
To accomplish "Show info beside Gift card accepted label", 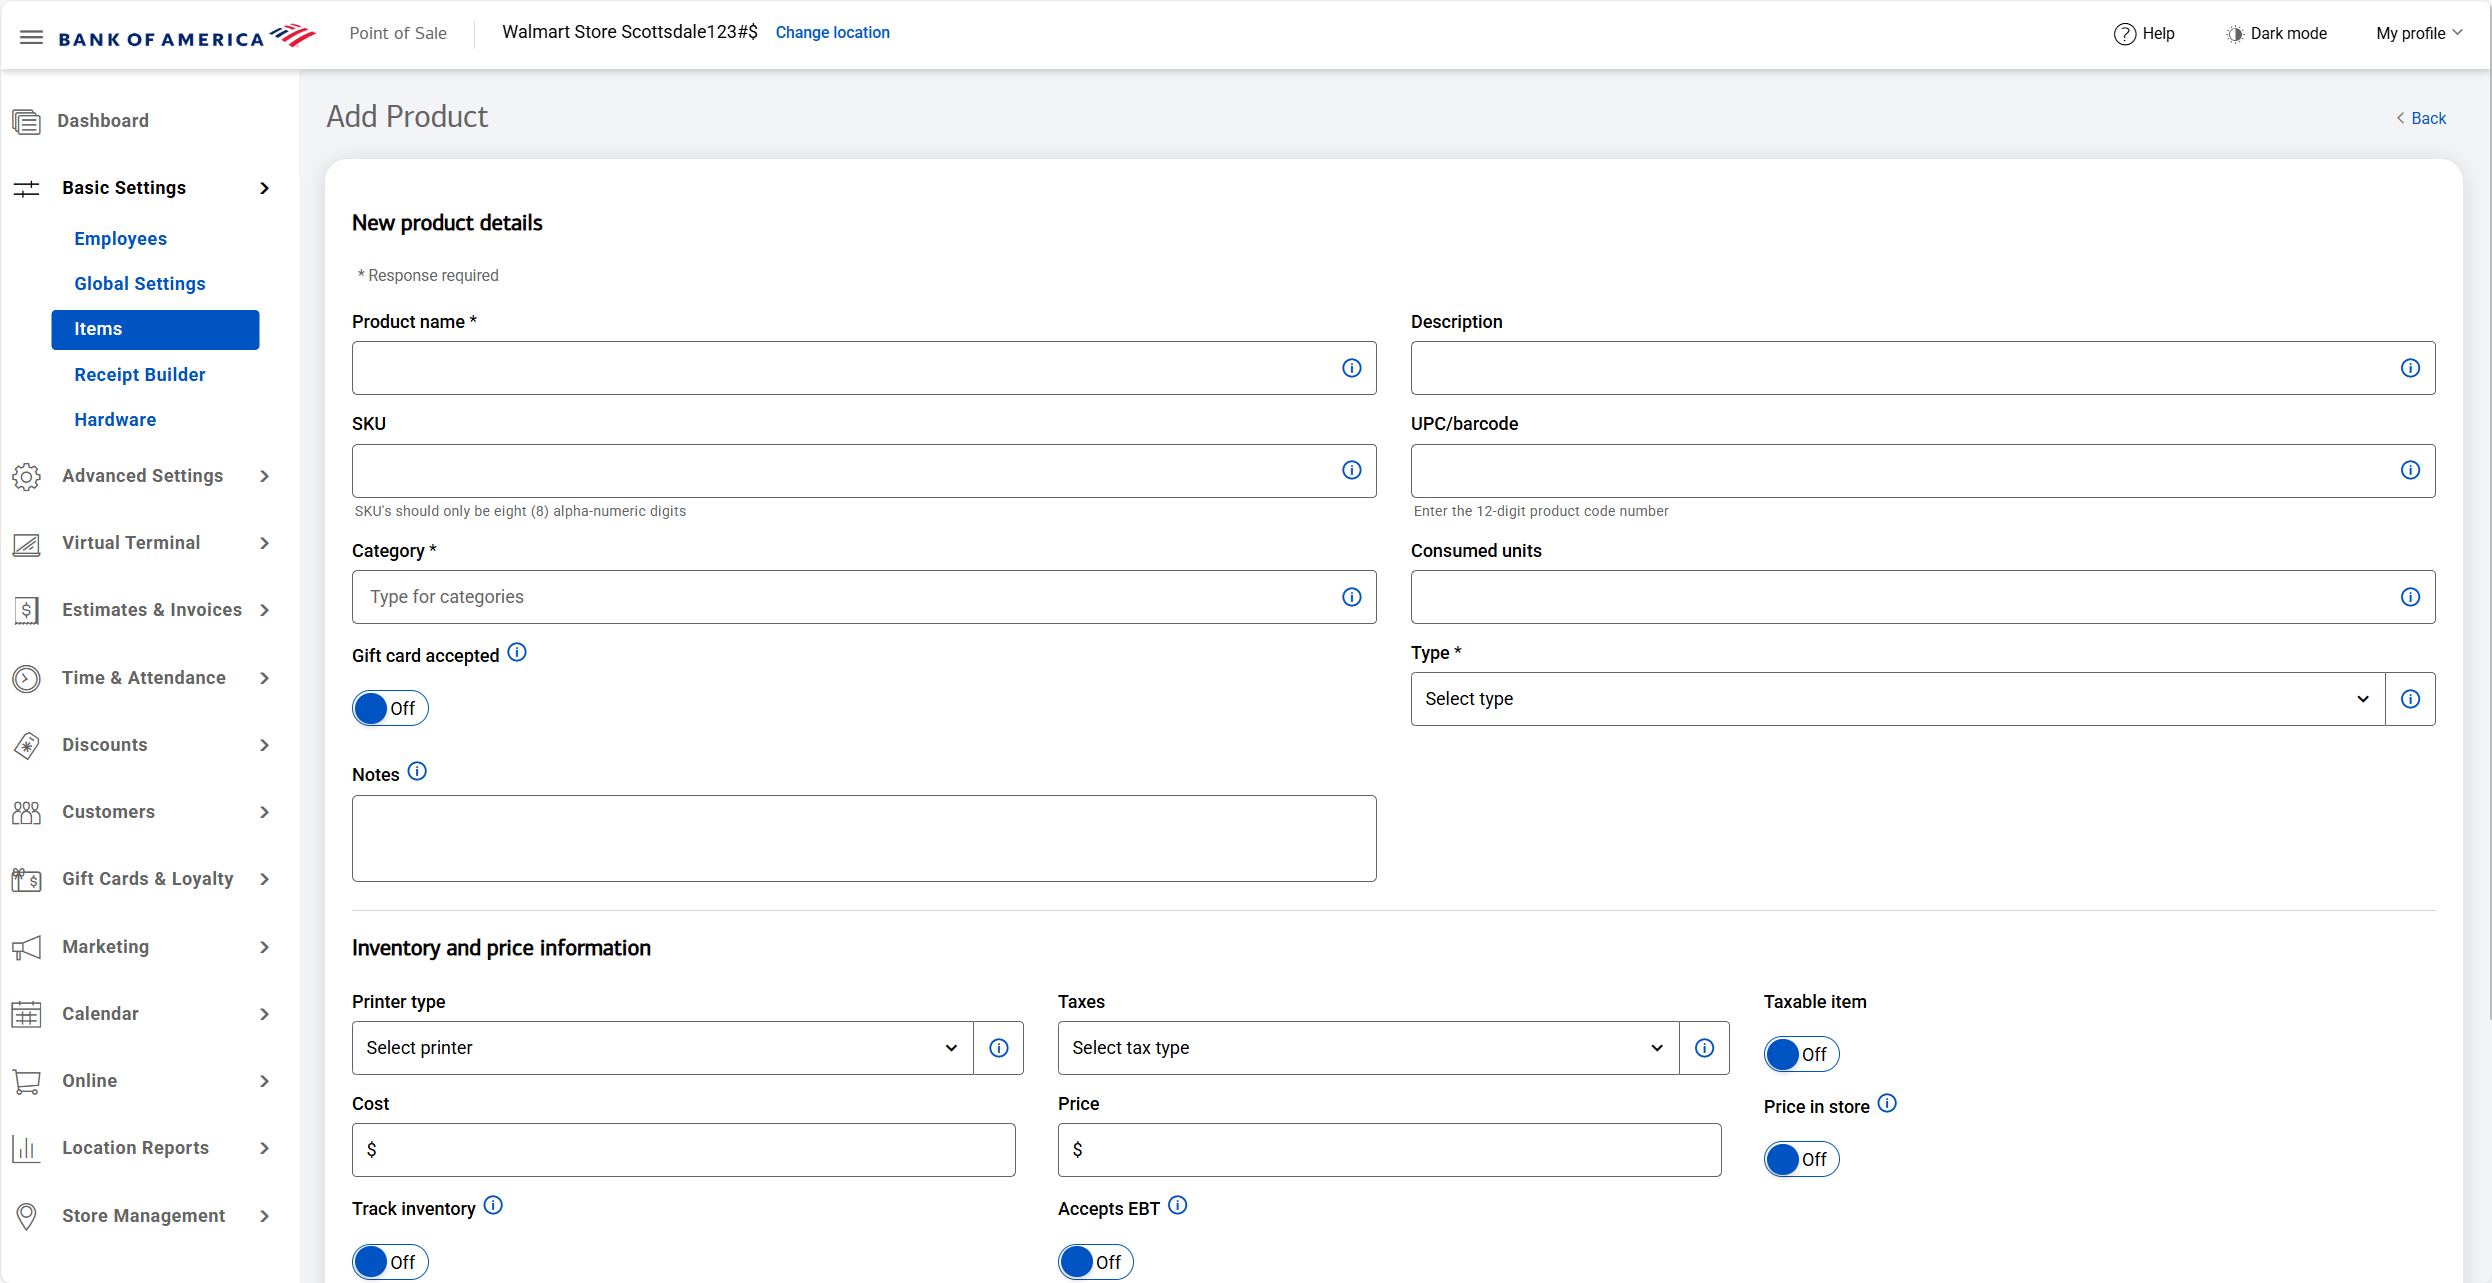I will [x=517, y=653].
